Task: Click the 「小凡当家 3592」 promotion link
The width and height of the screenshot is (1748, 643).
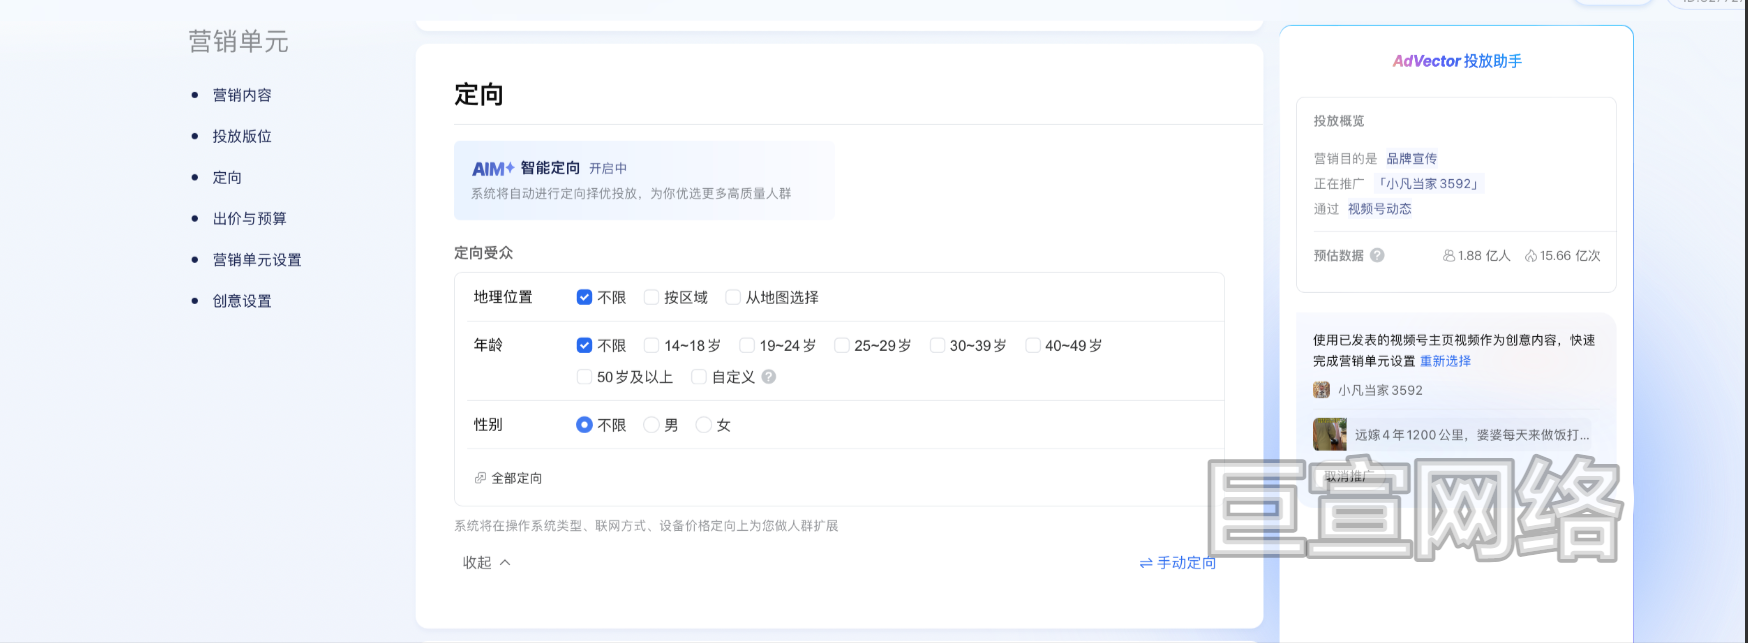Action: tap(1428, 183)
